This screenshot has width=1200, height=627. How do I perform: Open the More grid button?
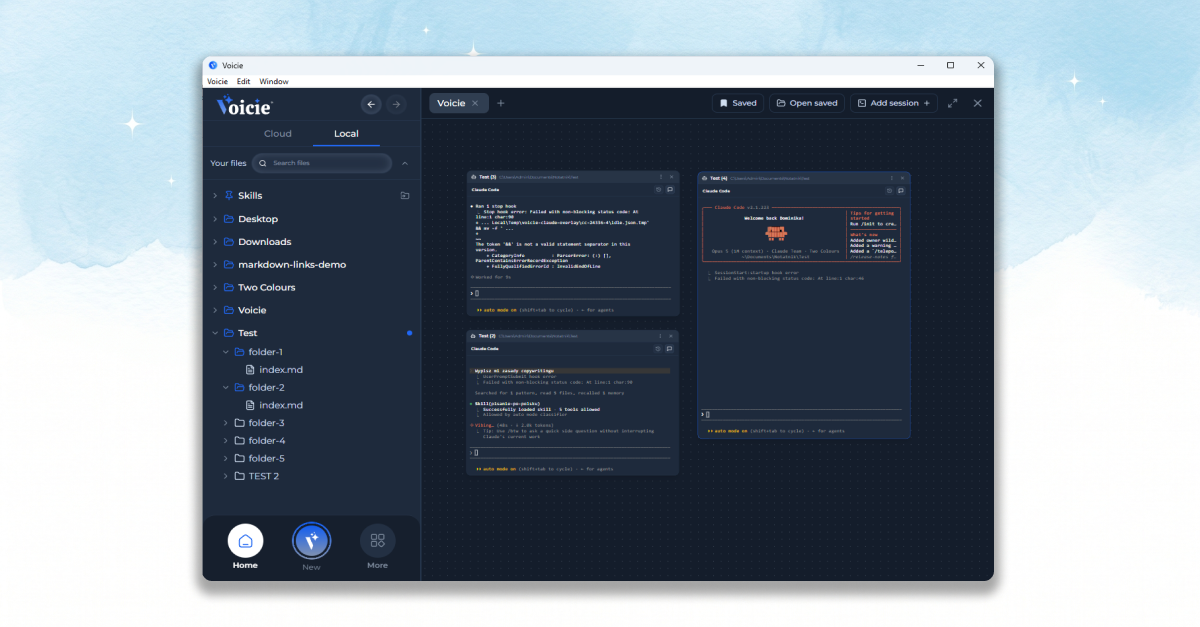coord(377,541)
